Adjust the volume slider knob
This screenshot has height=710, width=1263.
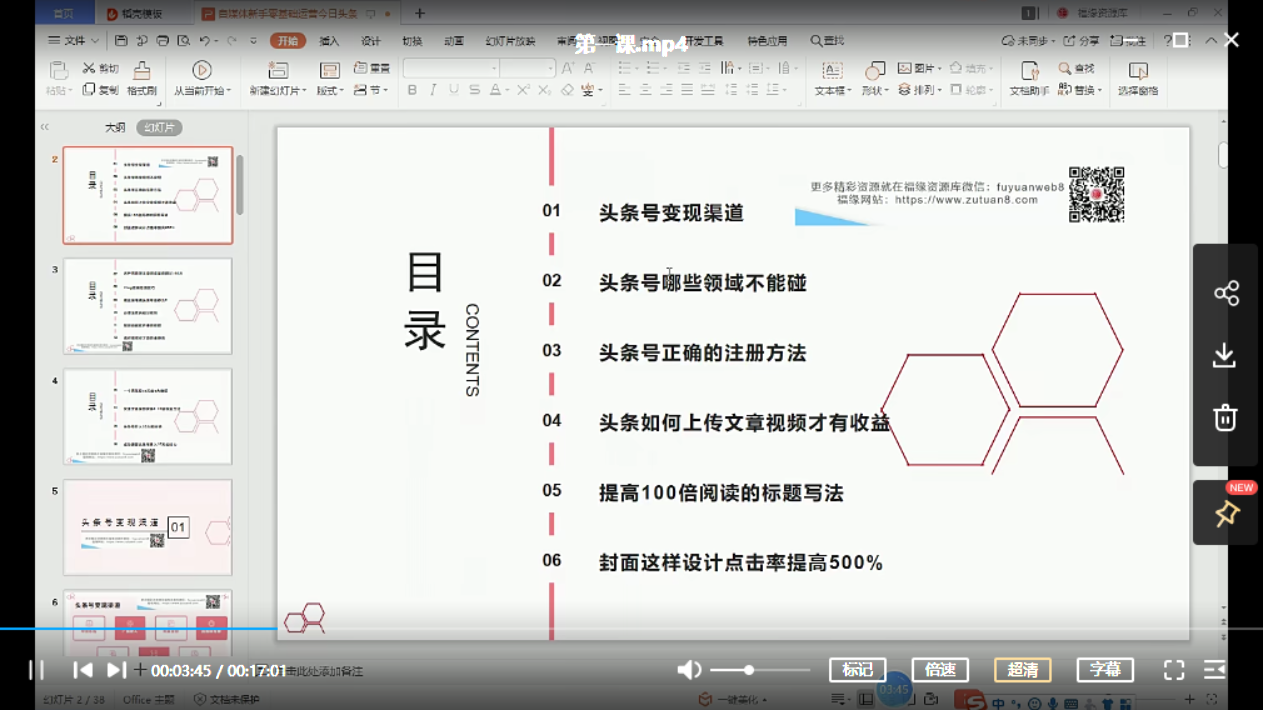pos(749,670)
